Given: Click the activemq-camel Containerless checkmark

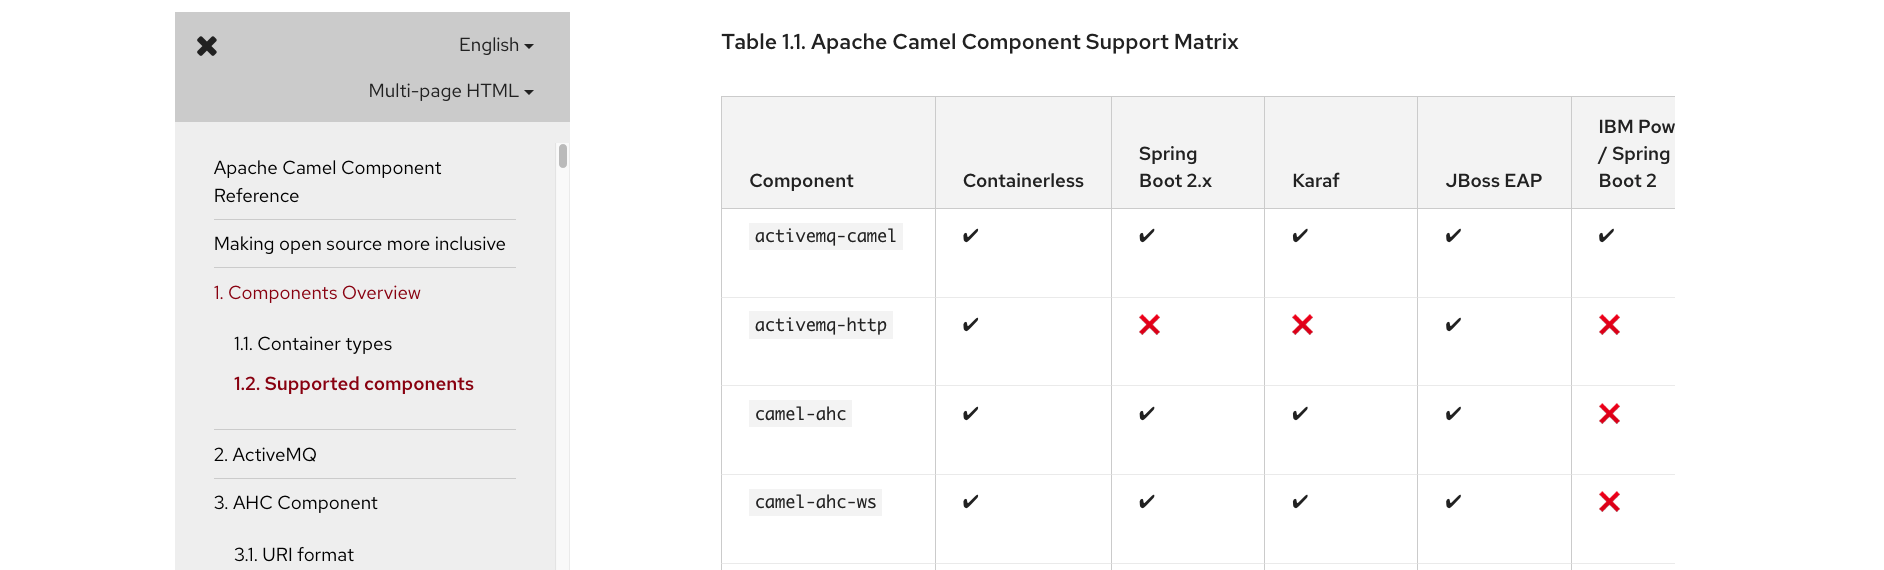Looking at the screenshot, I should tap(970, 236).
